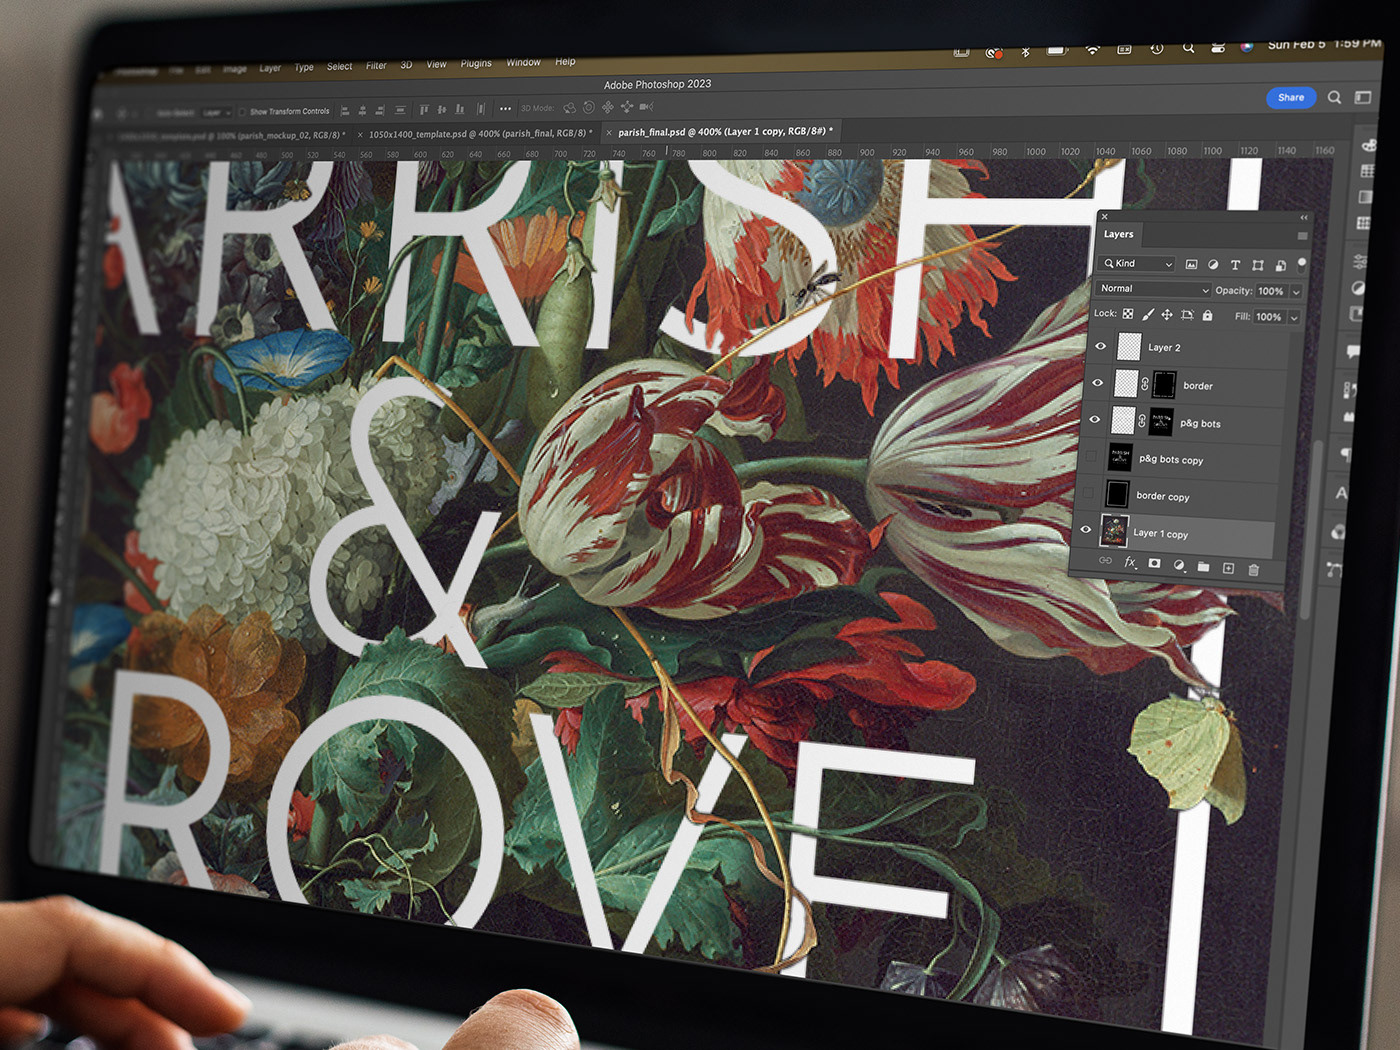Select the Layers panel tab
Viewport: 1400px width, 1050px height.
(1119, 234)
